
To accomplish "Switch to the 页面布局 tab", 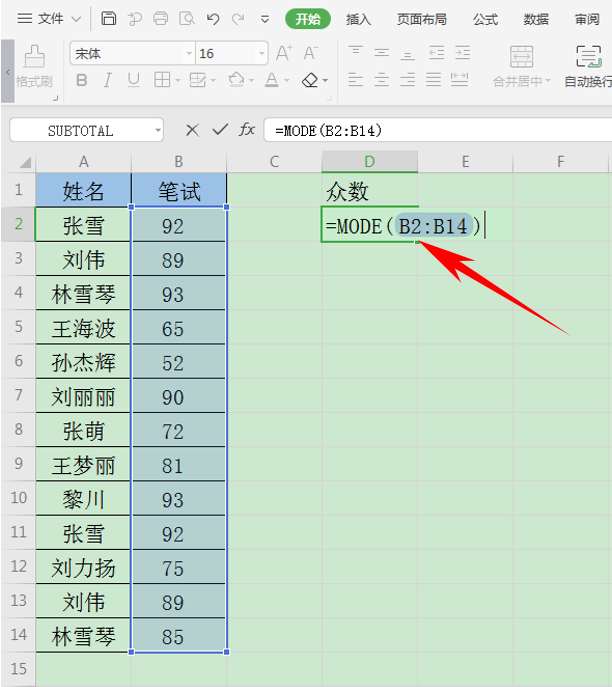I will 422,19.
